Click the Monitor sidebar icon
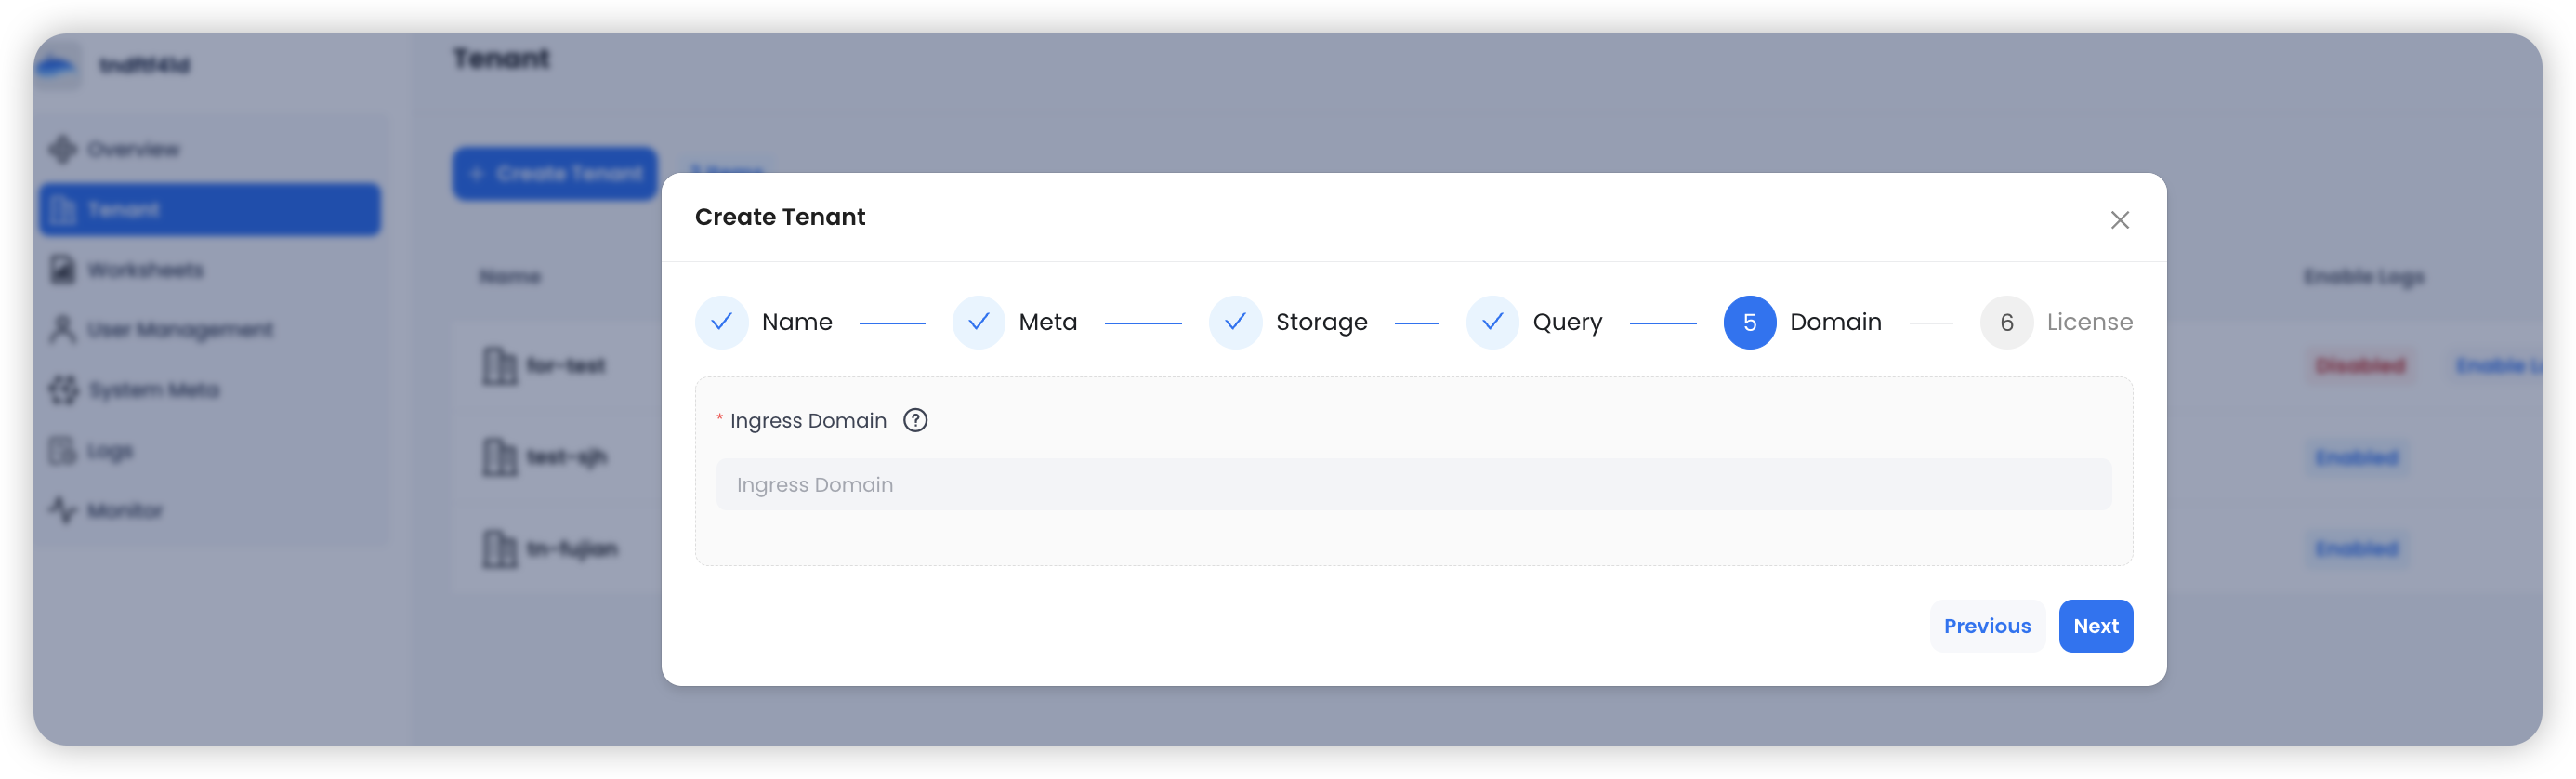 [x=63, y=511]
